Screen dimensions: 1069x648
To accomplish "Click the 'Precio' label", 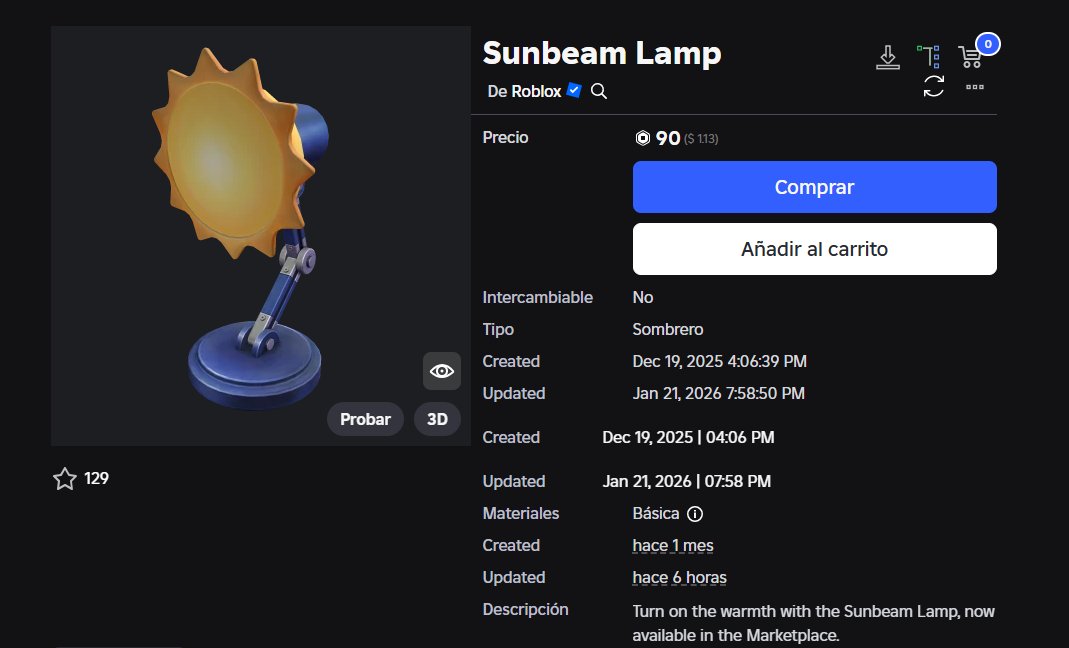I will 505,138.
